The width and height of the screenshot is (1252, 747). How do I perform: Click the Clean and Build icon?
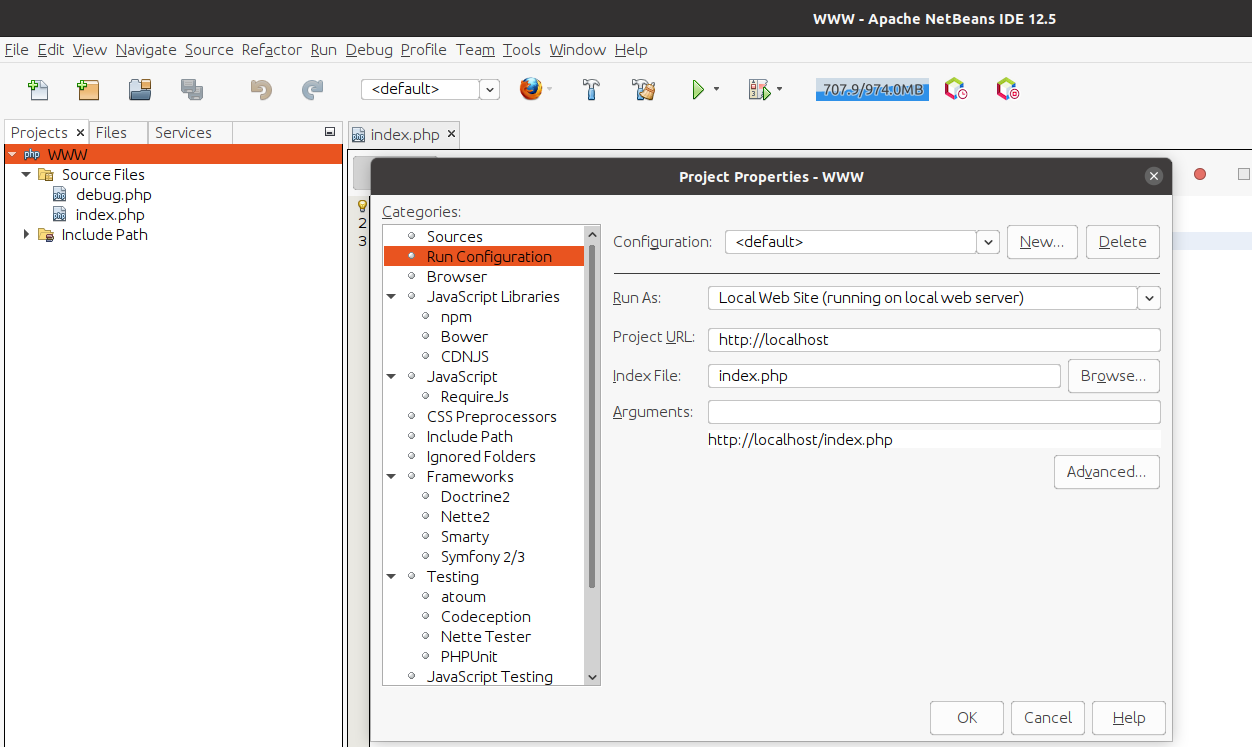(x=643, y=90)
